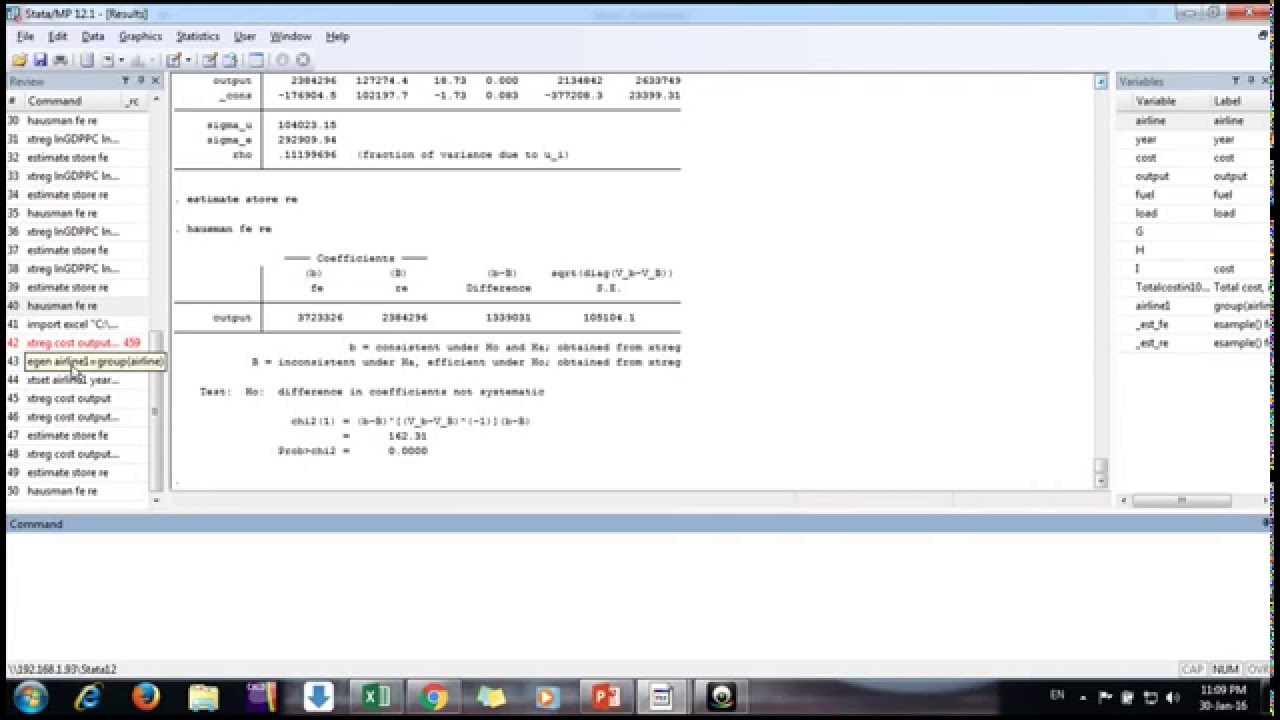Open the Help menu
The width and height of the screenshot is (1280, 720).
(338, 36)
